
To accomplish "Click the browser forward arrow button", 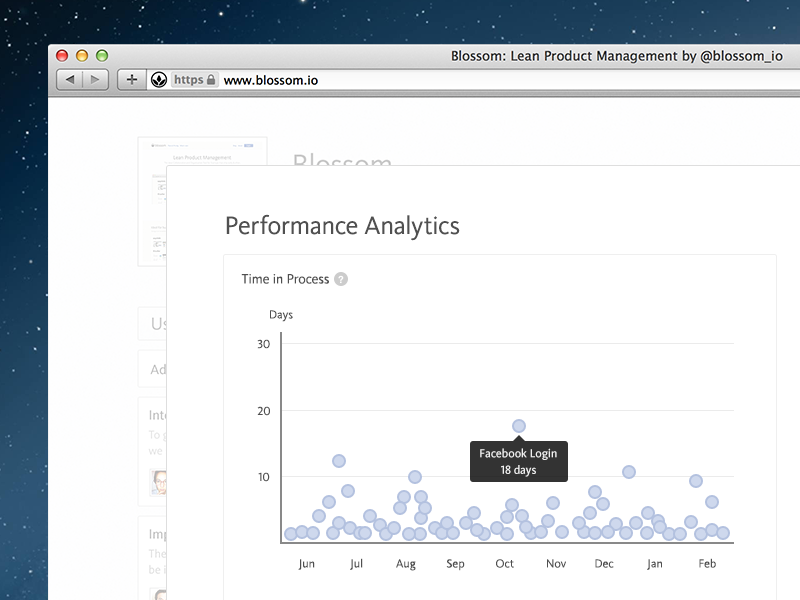I will point(95,80).
